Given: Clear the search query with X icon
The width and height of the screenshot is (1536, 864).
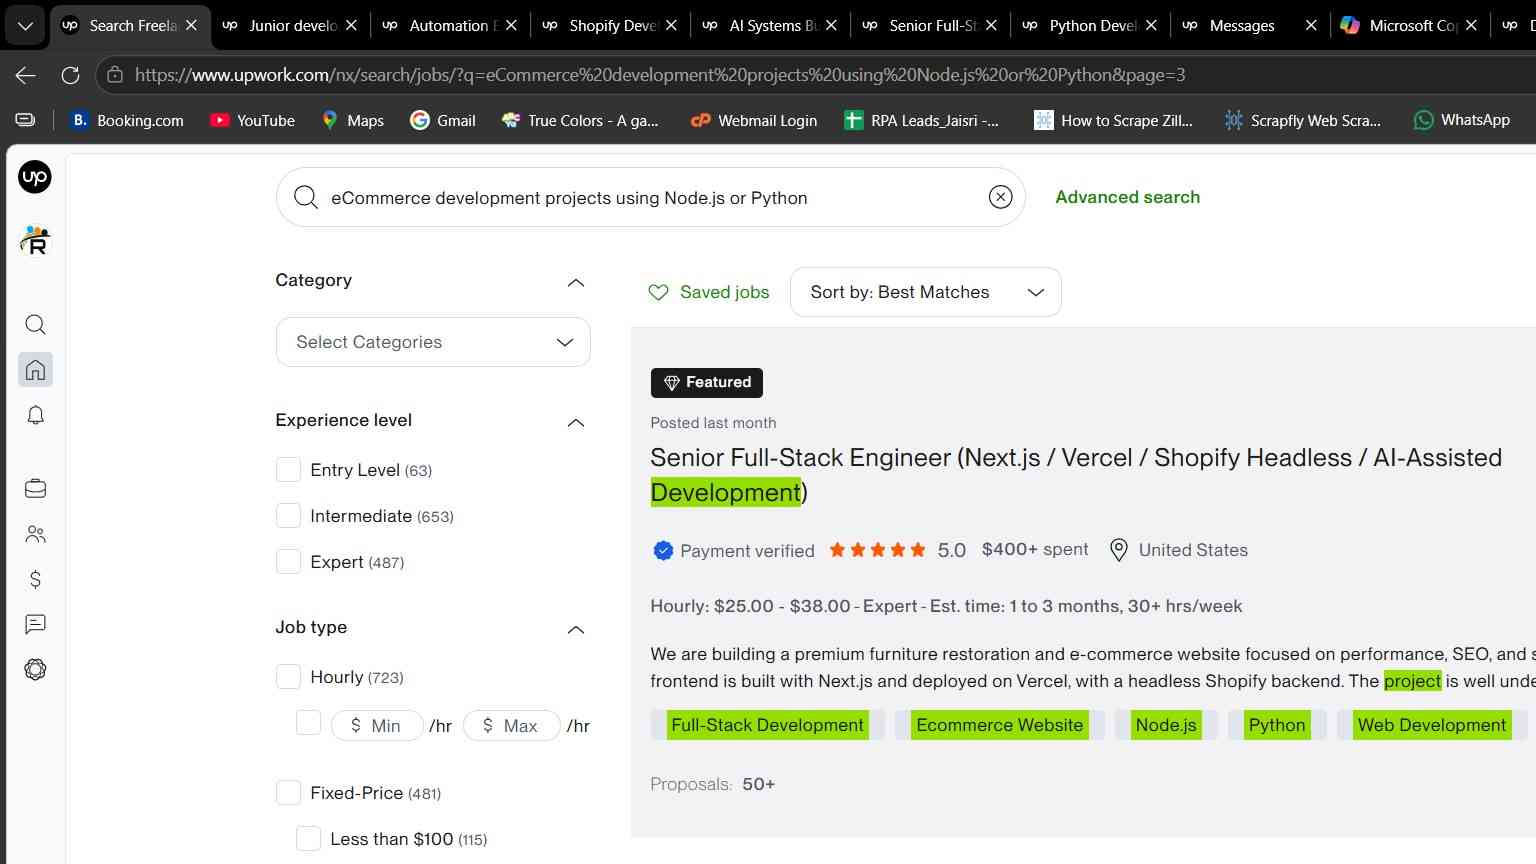Looking at the screenshot, I should coord(1000,197).
